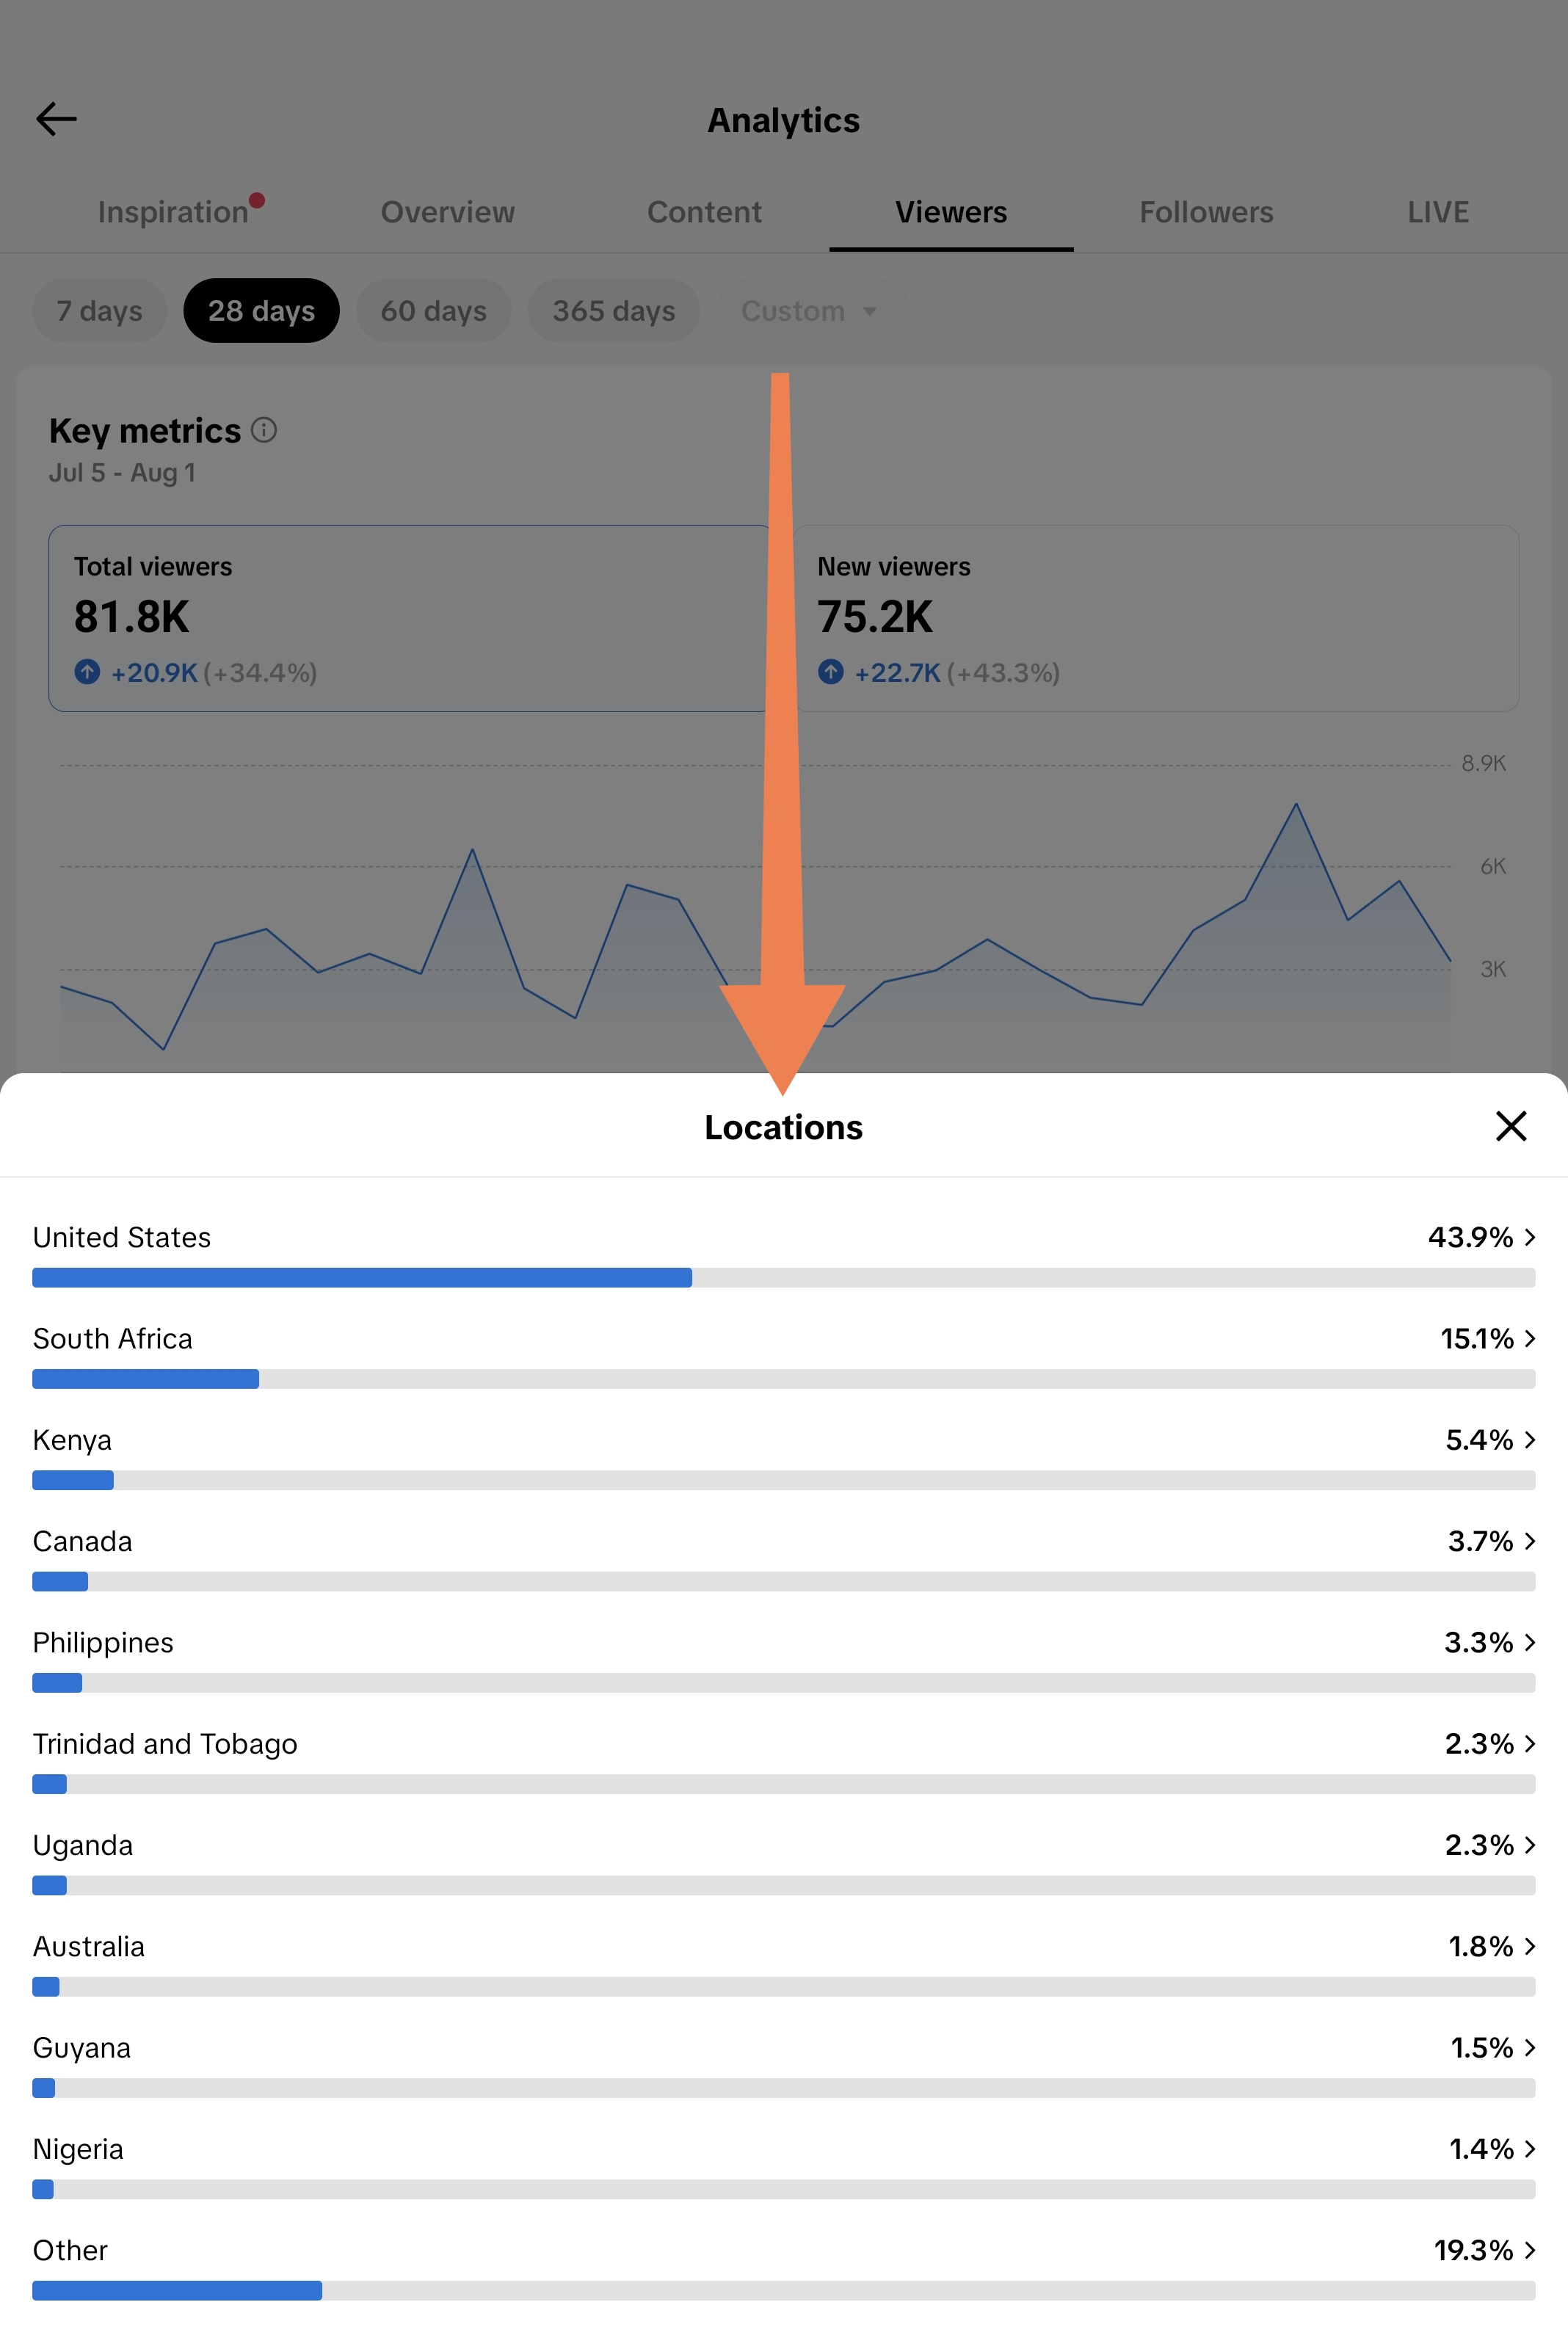Switch to the Followers tab
Image resolution: width=1568 pixels, height=2349 pixels.
pos(1206,212)
